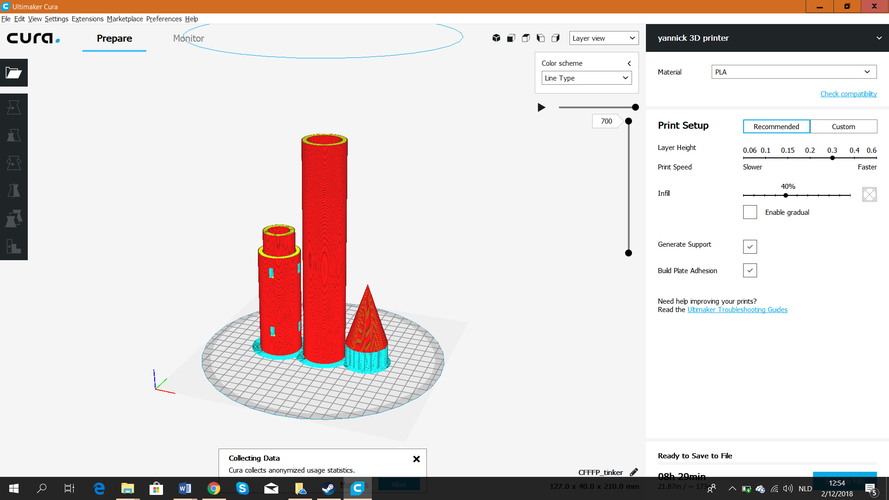Collapse the Color scheme panel
The width and height of the screenshot is (889, 500).
629,63
